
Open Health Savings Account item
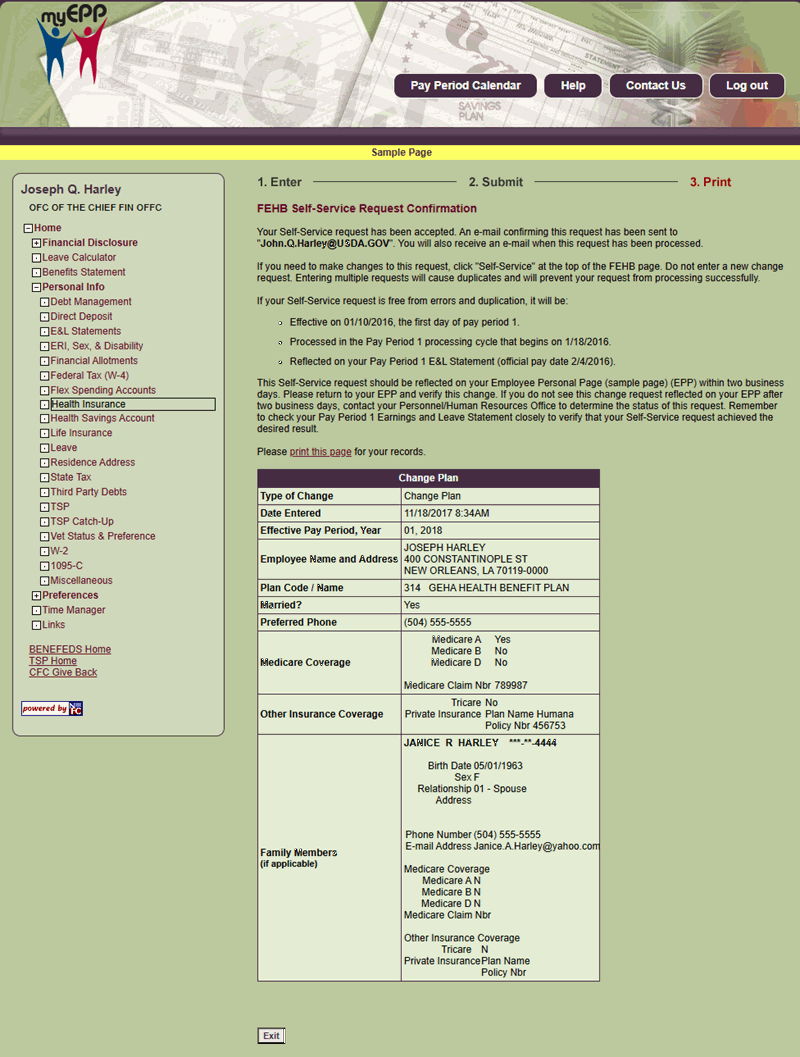tap(102, 419)
